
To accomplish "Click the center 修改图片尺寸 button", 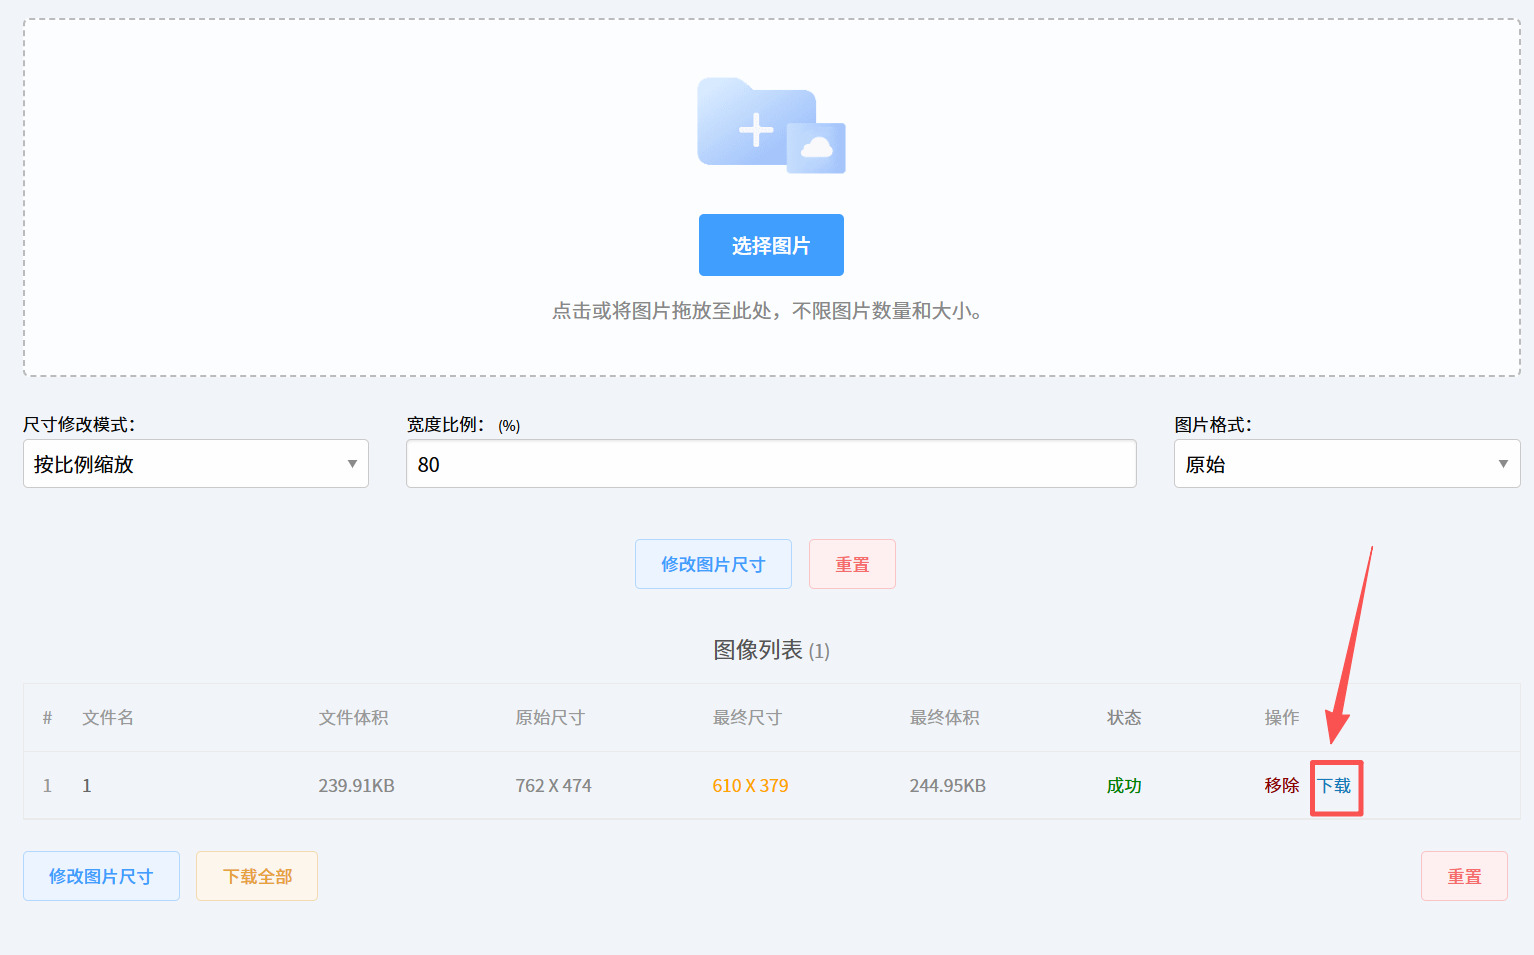I will click(x=713, y=564).
